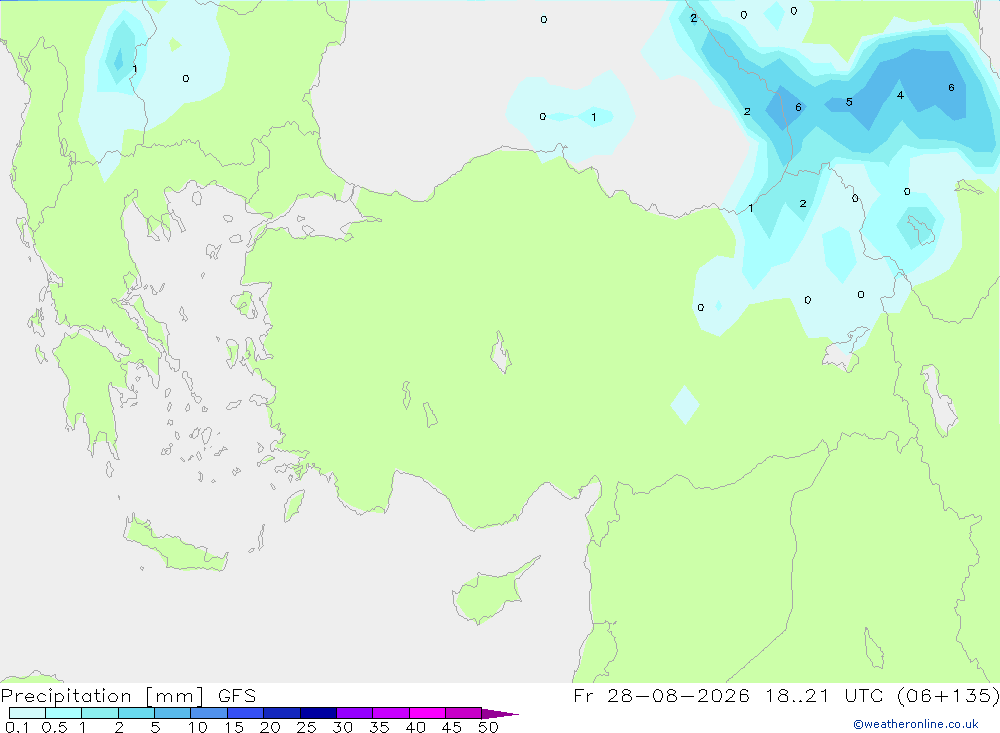
Task: Select the 30–35 mm legend swatch
Action: pyautogui.click(x=355, y=713)
